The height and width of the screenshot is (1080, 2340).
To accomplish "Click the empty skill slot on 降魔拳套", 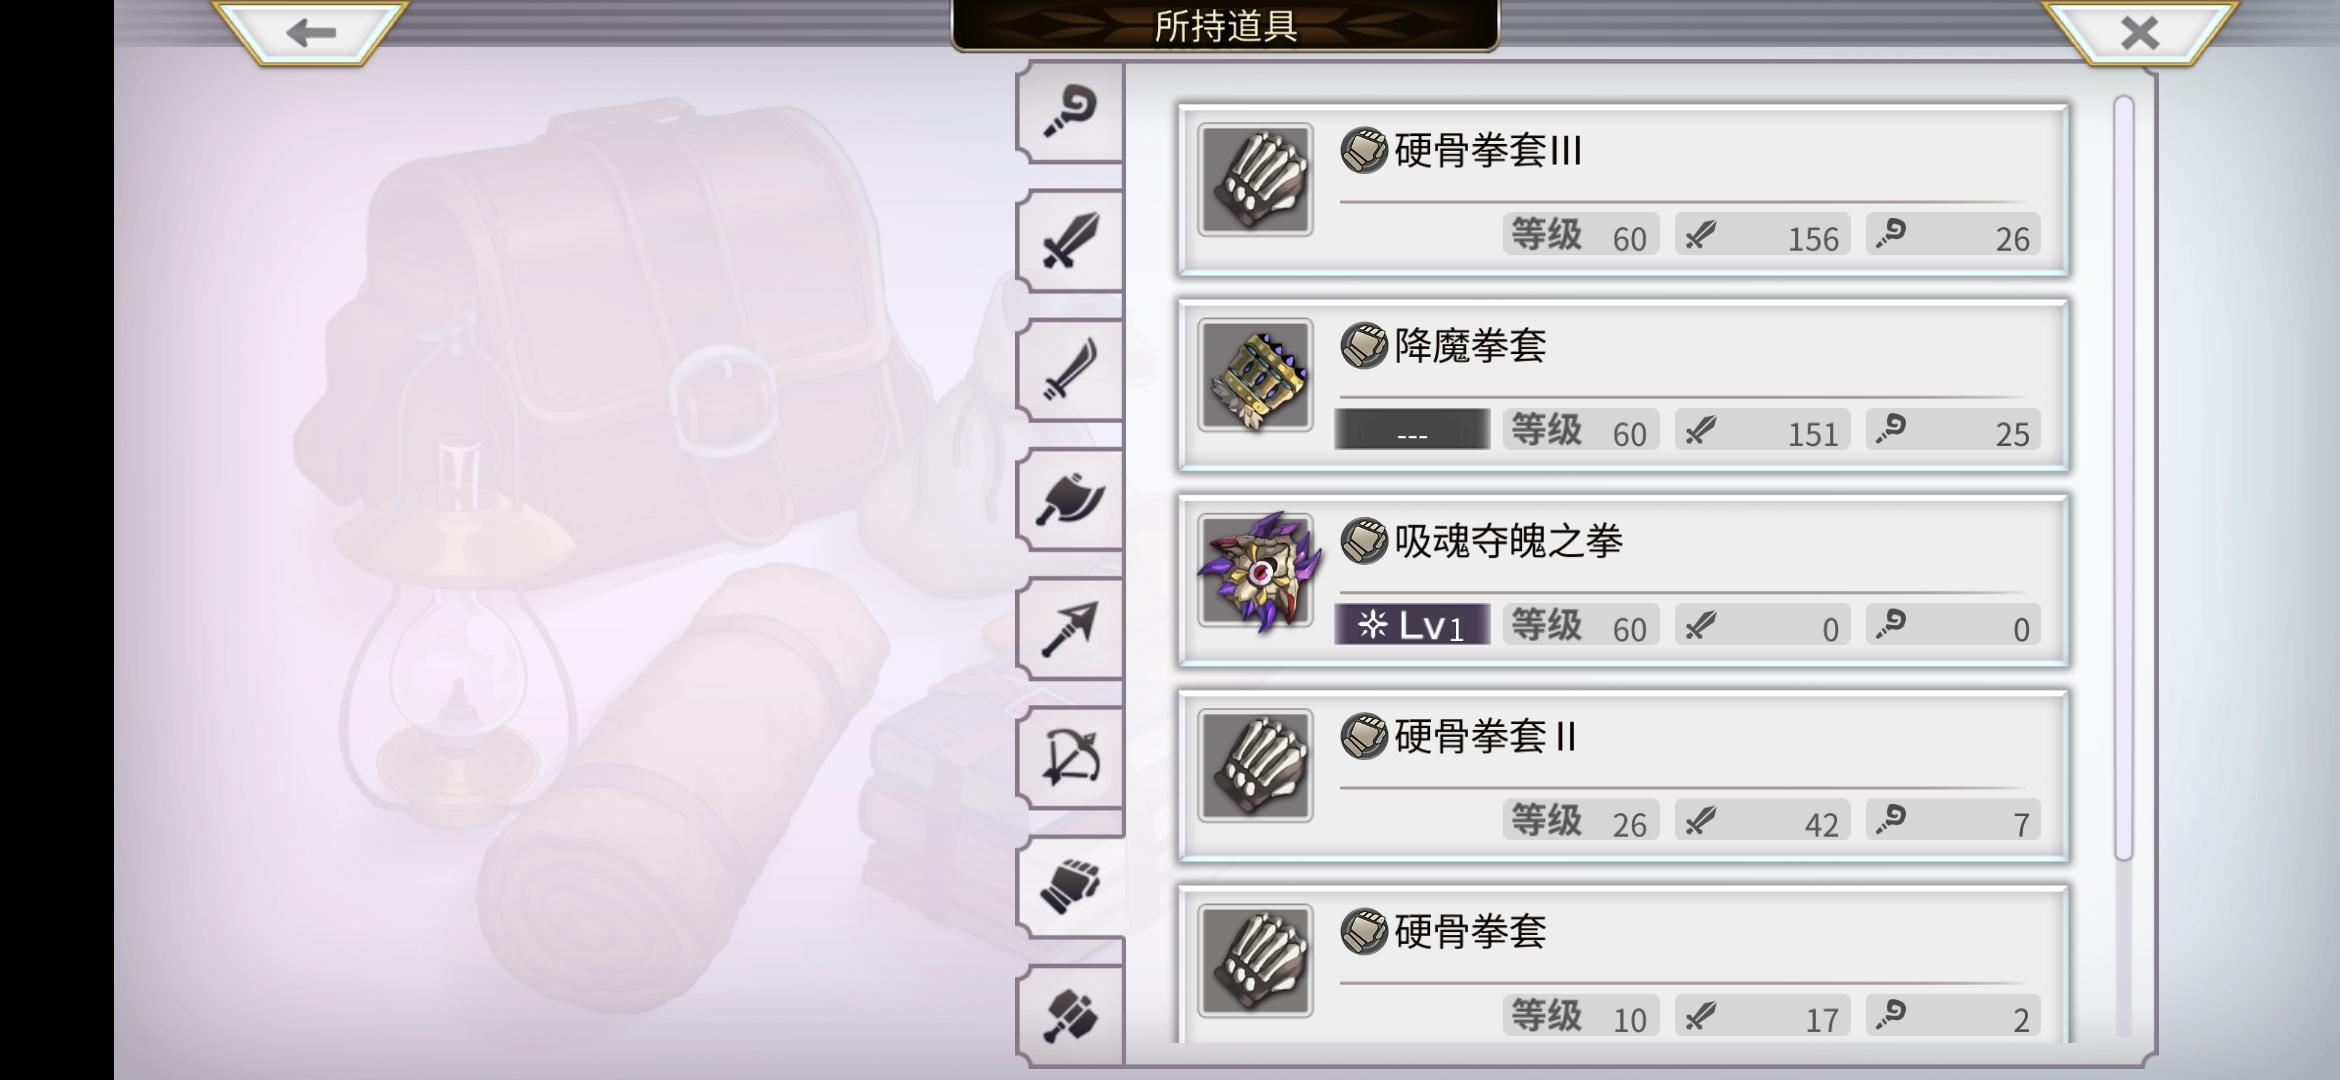I will point(1412,430).
